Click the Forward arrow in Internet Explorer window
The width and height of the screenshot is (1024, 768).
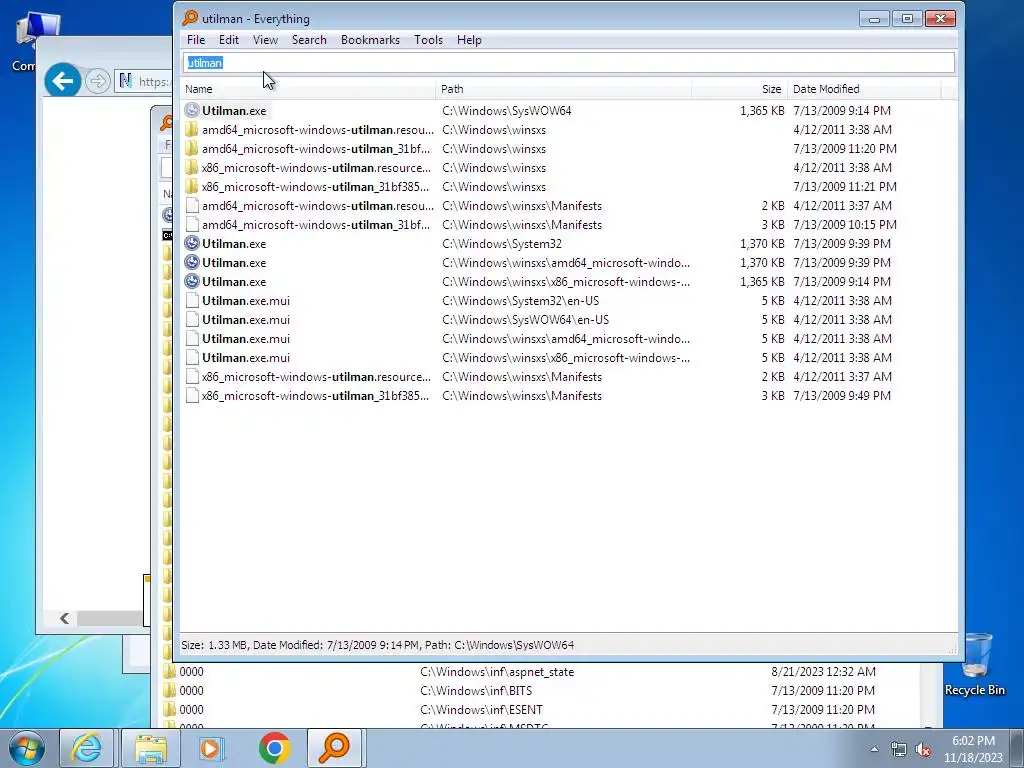pos(98,81)
